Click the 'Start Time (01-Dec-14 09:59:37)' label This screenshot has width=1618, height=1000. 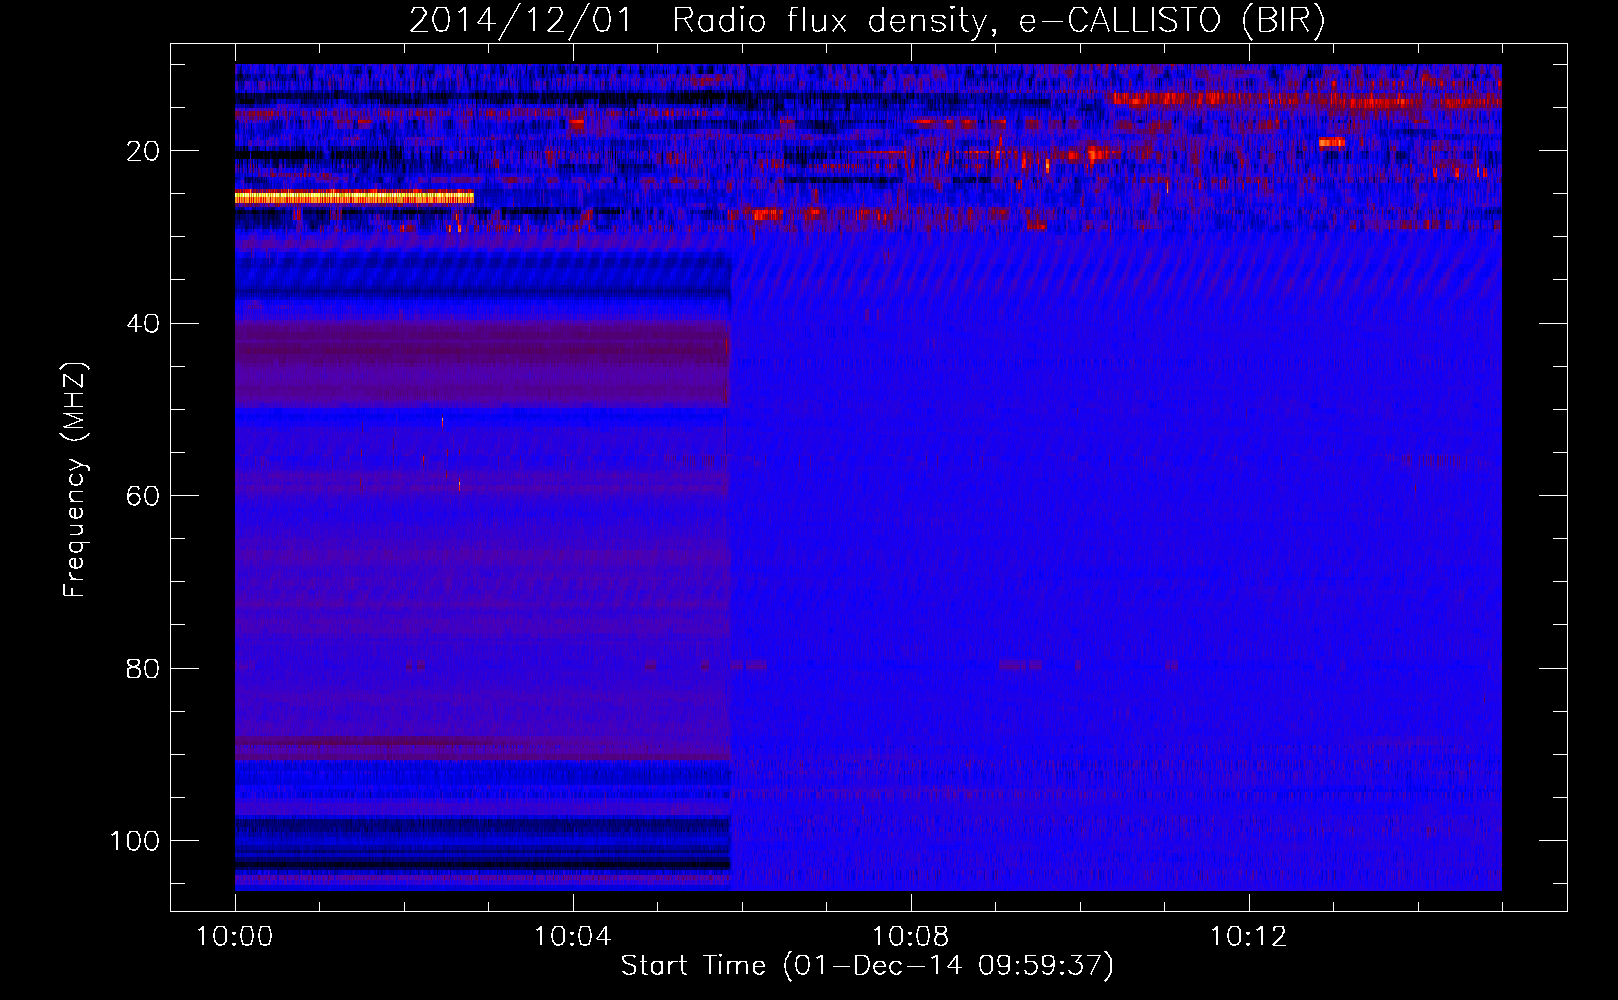pos(867,965)
